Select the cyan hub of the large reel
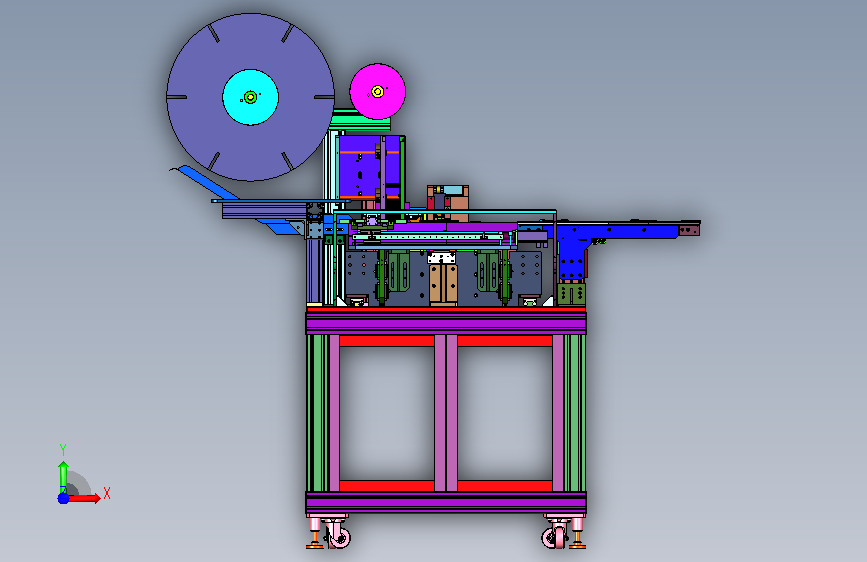This screenshot has height=562, width=867. (250, 97)
